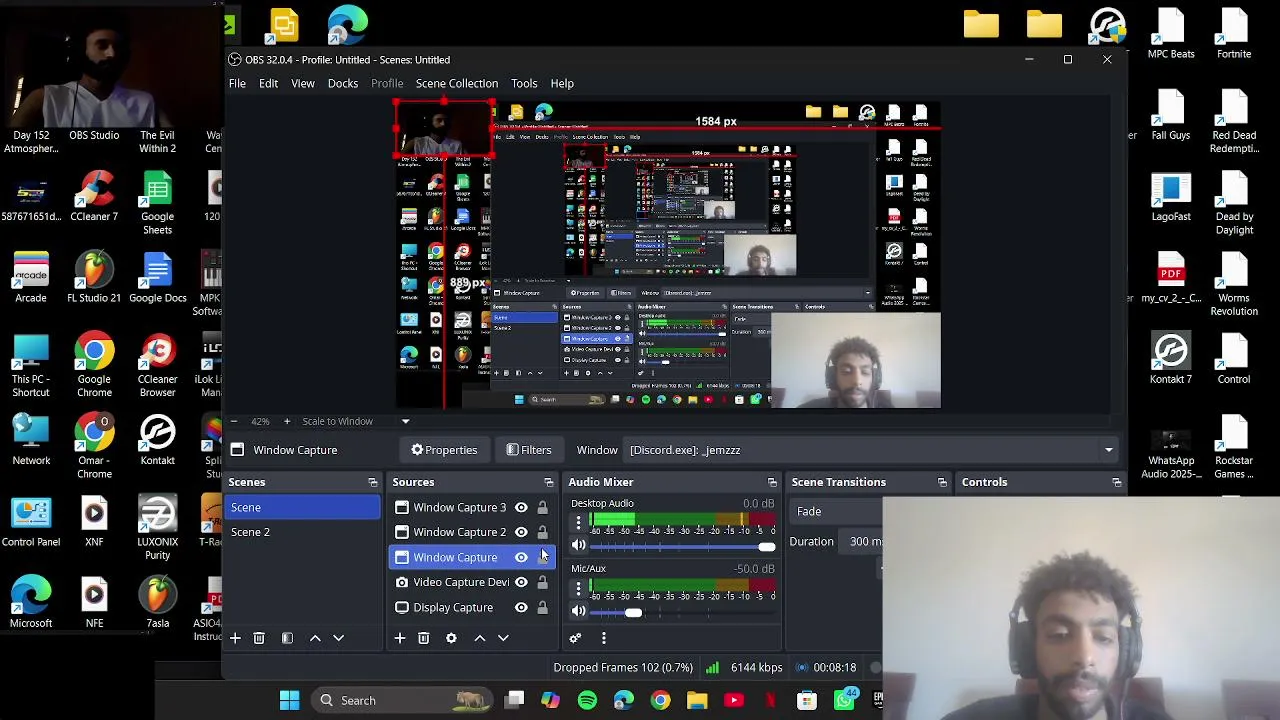
Task: Open FL Studio 21 desktop shortcut
Action: [94, 278]
